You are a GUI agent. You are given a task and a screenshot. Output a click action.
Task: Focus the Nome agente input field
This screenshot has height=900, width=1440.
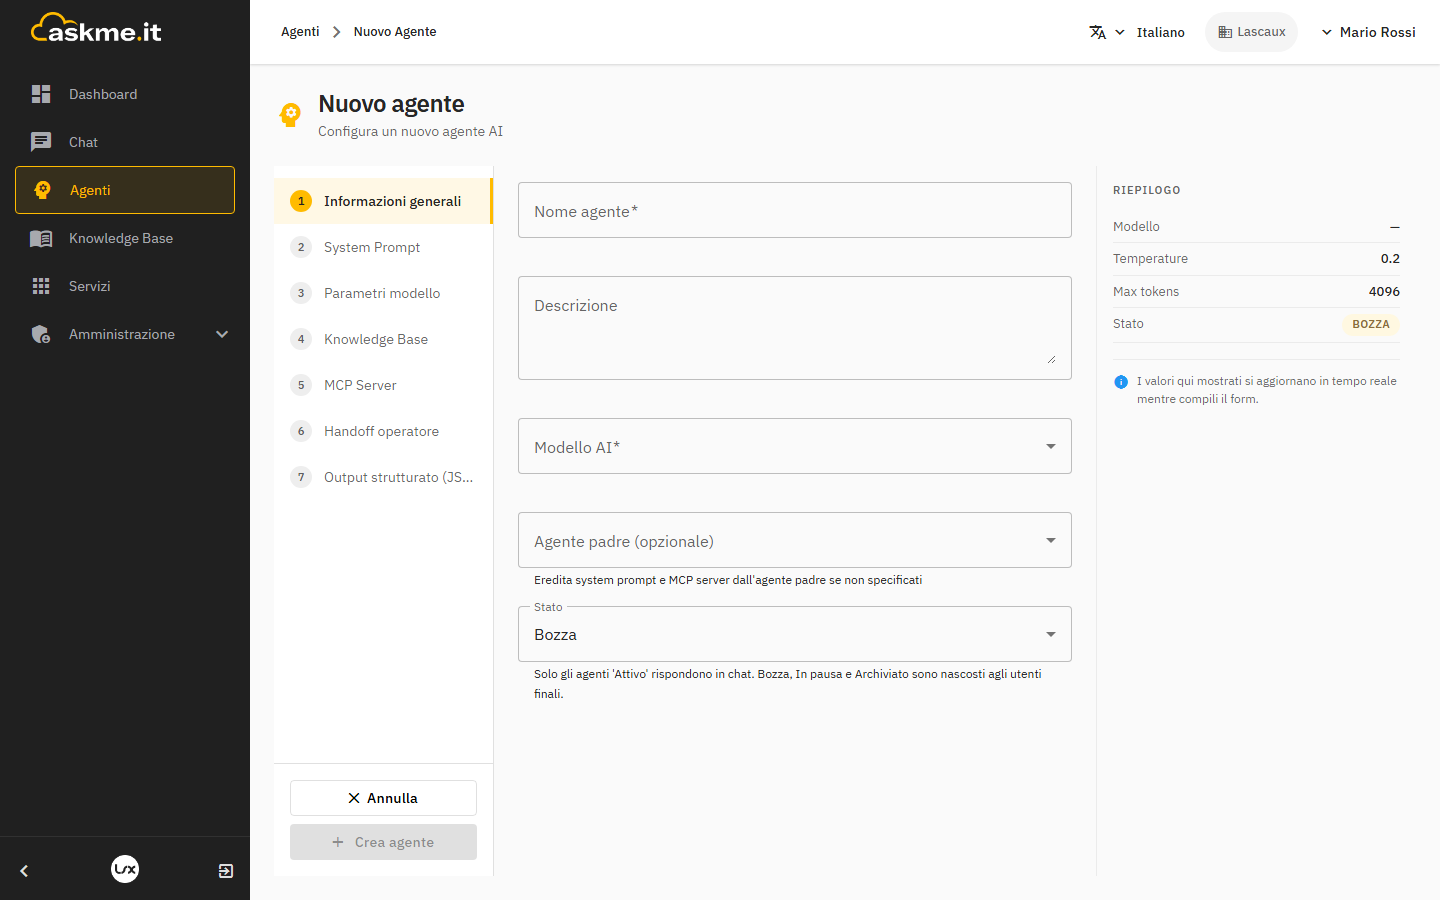pos(794,210)
